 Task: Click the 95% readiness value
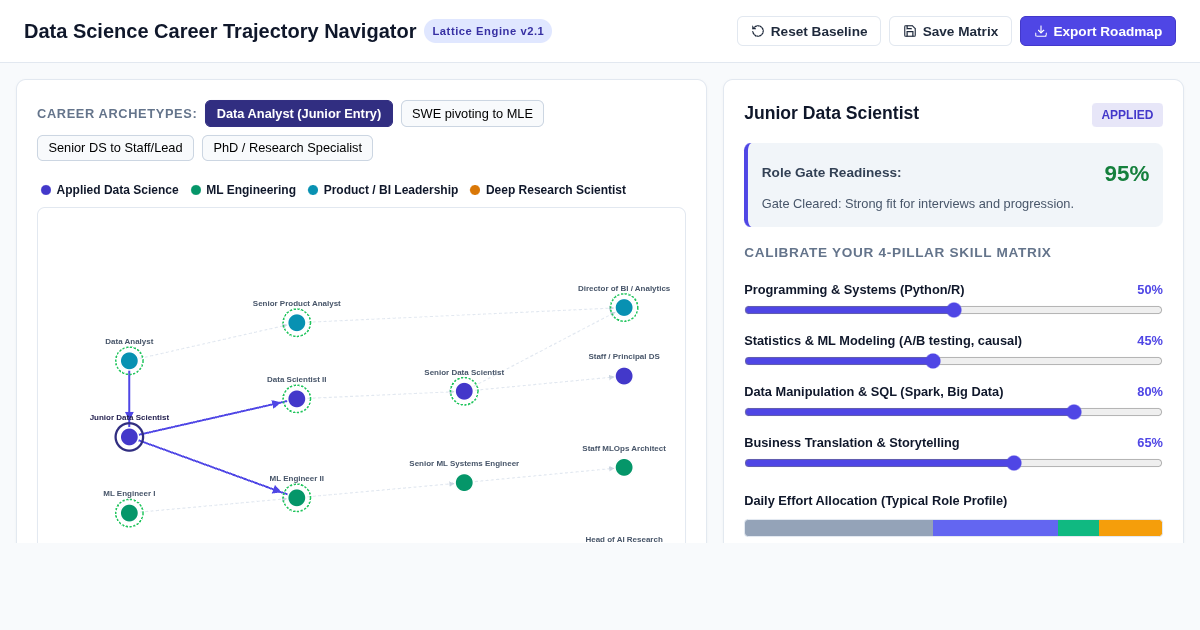coord(1127,174)
